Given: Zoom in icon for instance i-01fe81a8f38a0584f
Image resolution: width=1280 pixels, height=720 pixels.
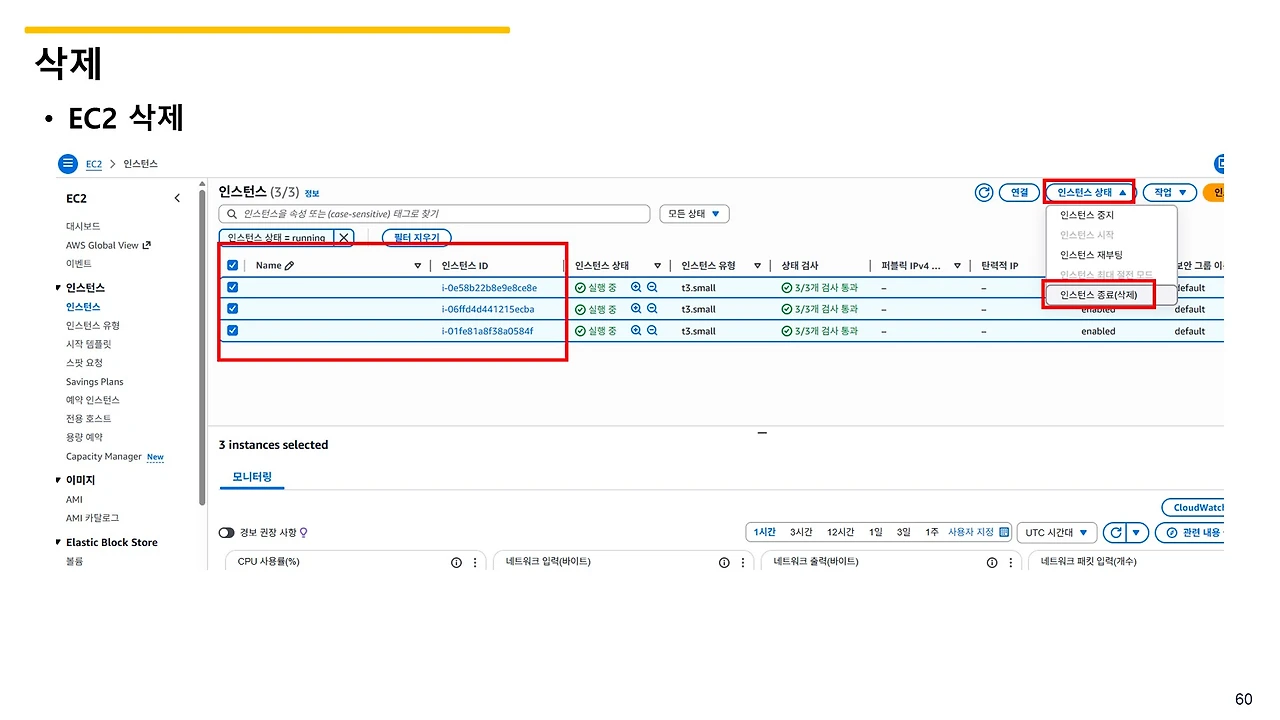Looking at the screenshot, I should click(636, 331).
